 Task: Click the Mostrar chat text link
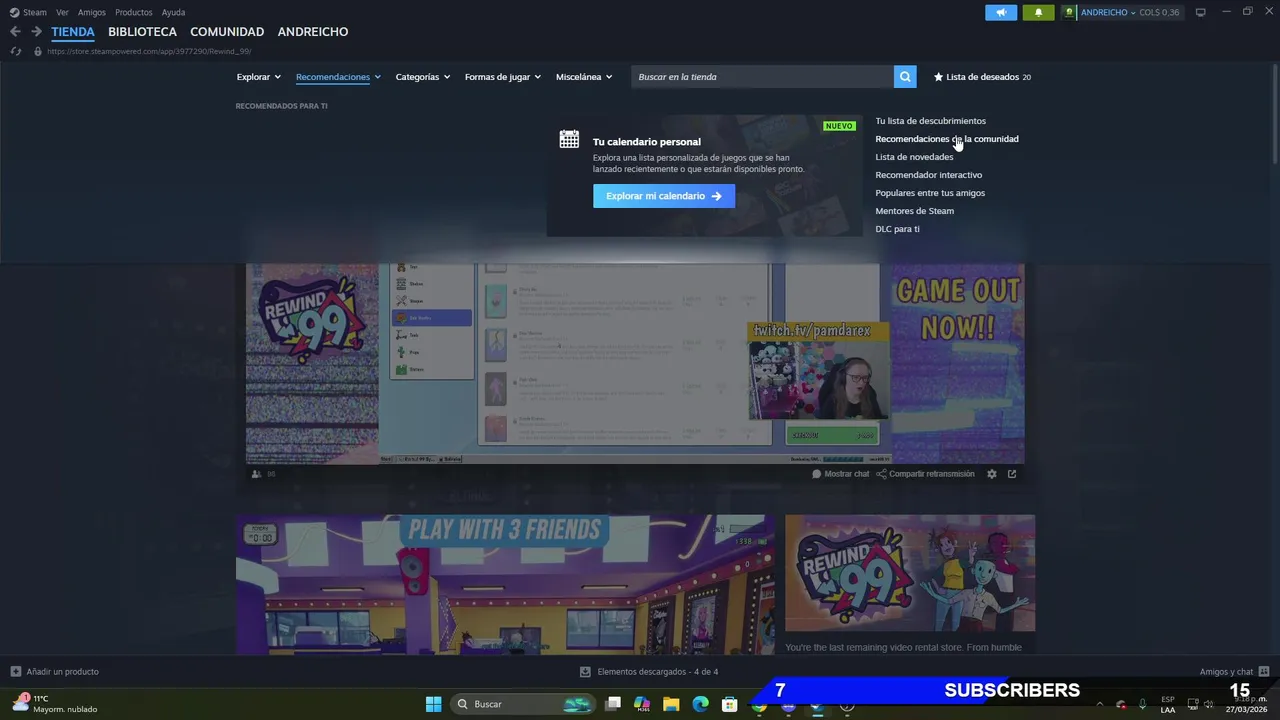pos(846,474)
